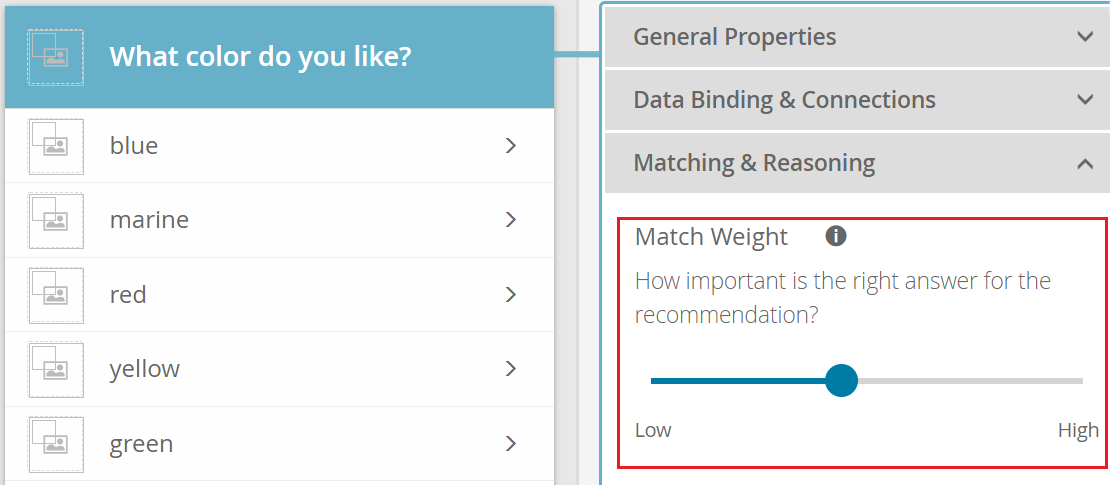This screenshot has width=1110, height=485.
Task: Click the Match Weight slider handle
Action: 842,381
